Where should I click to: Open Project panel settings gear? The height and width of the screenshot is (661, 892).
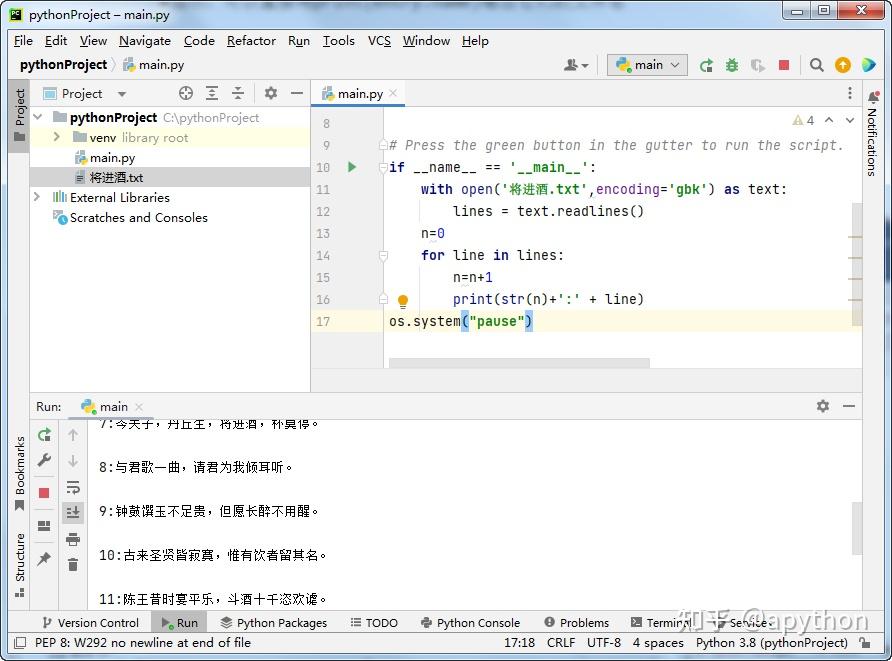click(270, 93)
